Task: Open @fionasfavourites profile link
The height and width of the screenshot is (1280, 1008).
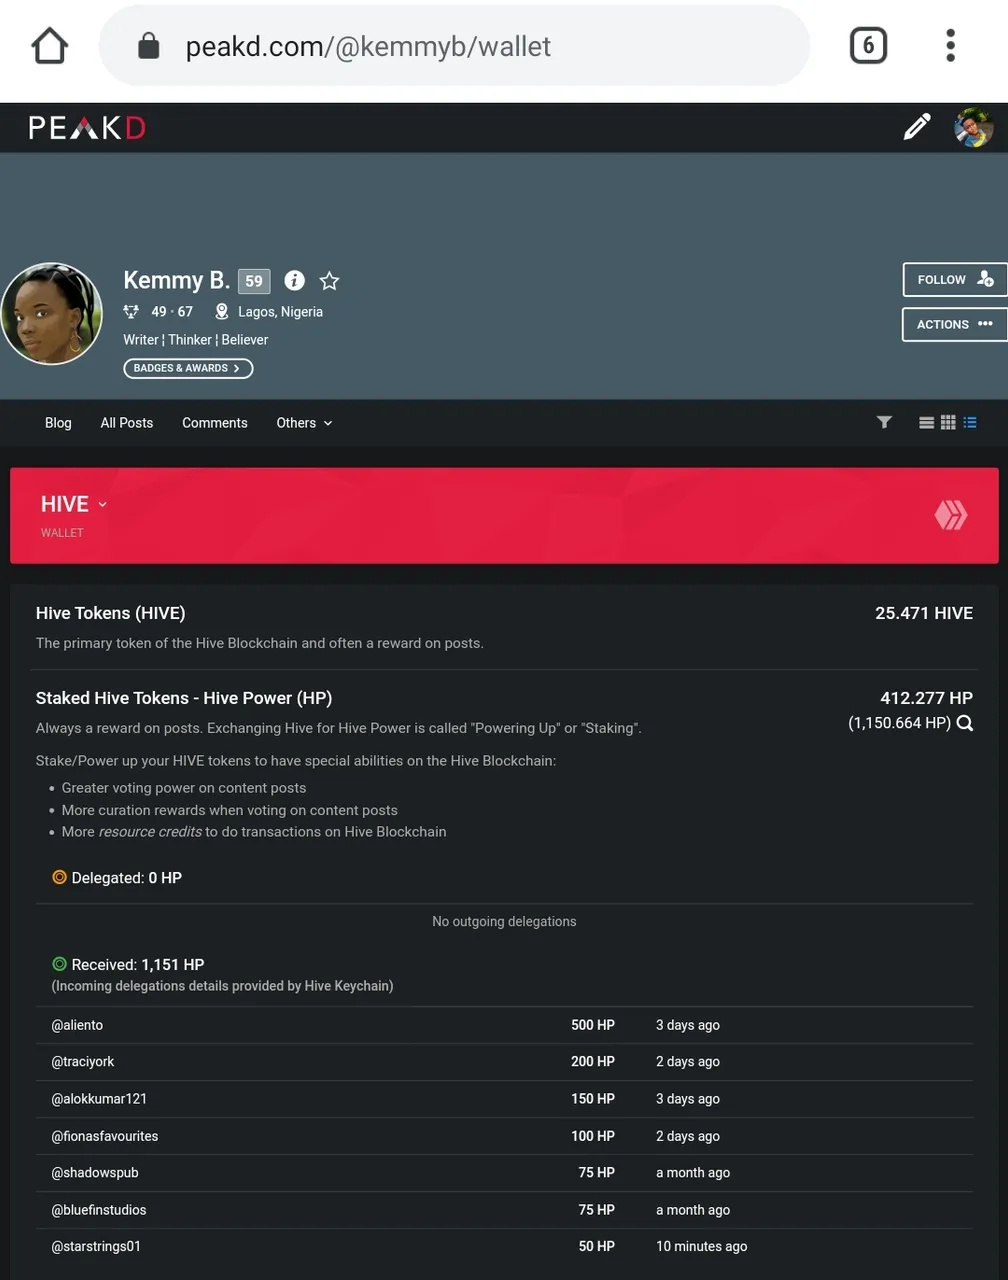Action: click(x=105, y=1136)
